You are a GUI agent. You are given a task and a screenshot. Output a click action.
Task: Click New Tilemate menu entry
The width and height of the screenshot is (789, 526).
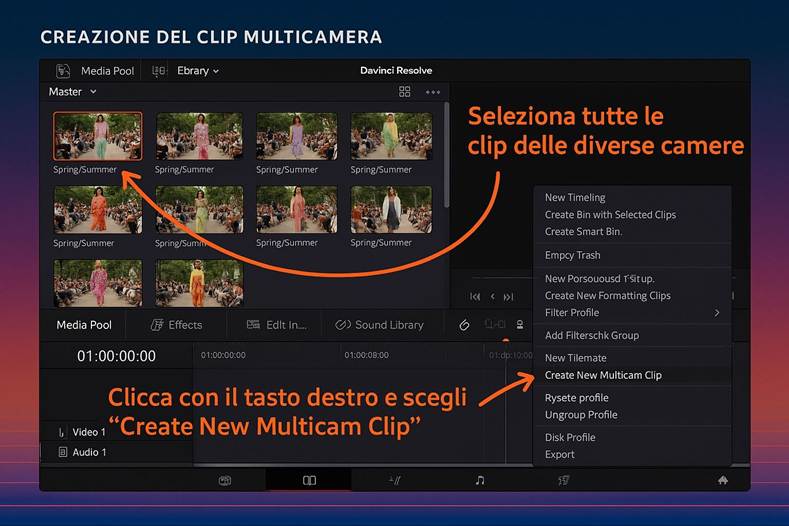click(575, 358)
